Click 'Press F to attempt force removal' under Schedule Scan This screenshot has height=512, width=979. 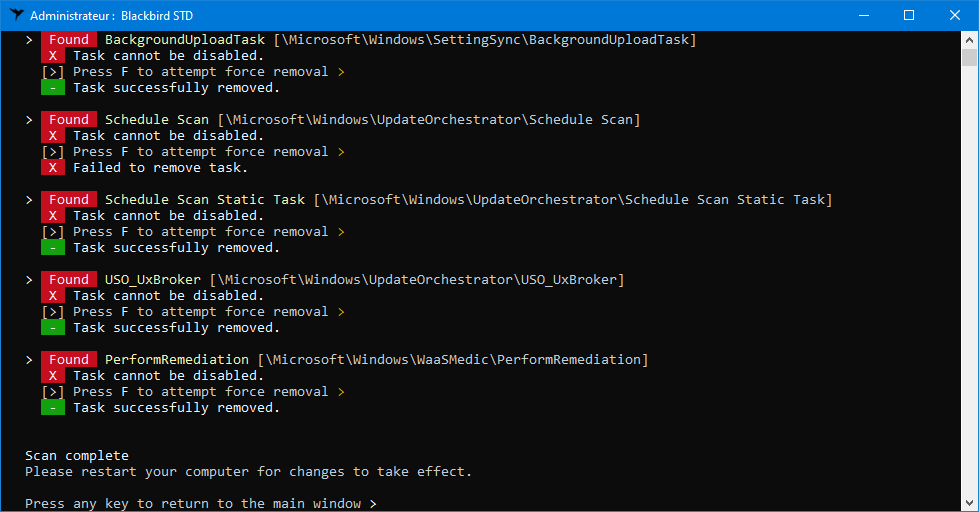200,151
